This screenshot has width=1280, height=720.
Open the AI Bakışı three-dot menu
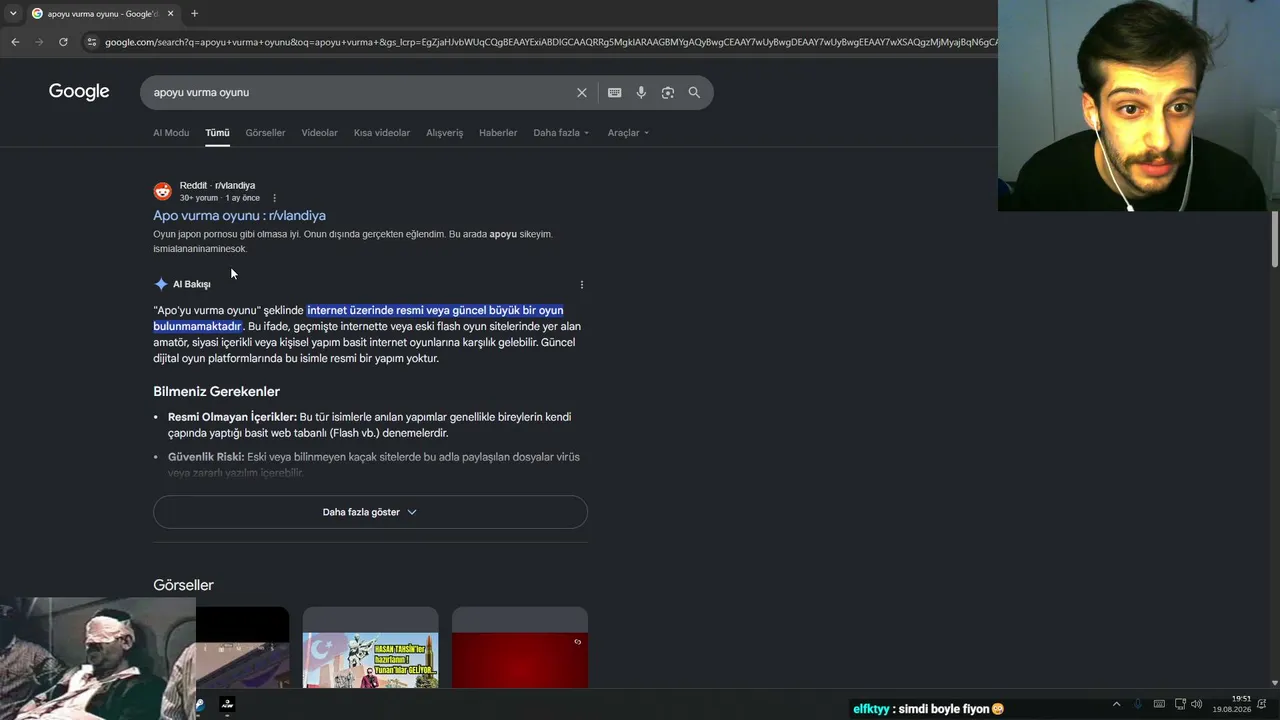click(581, 284)
